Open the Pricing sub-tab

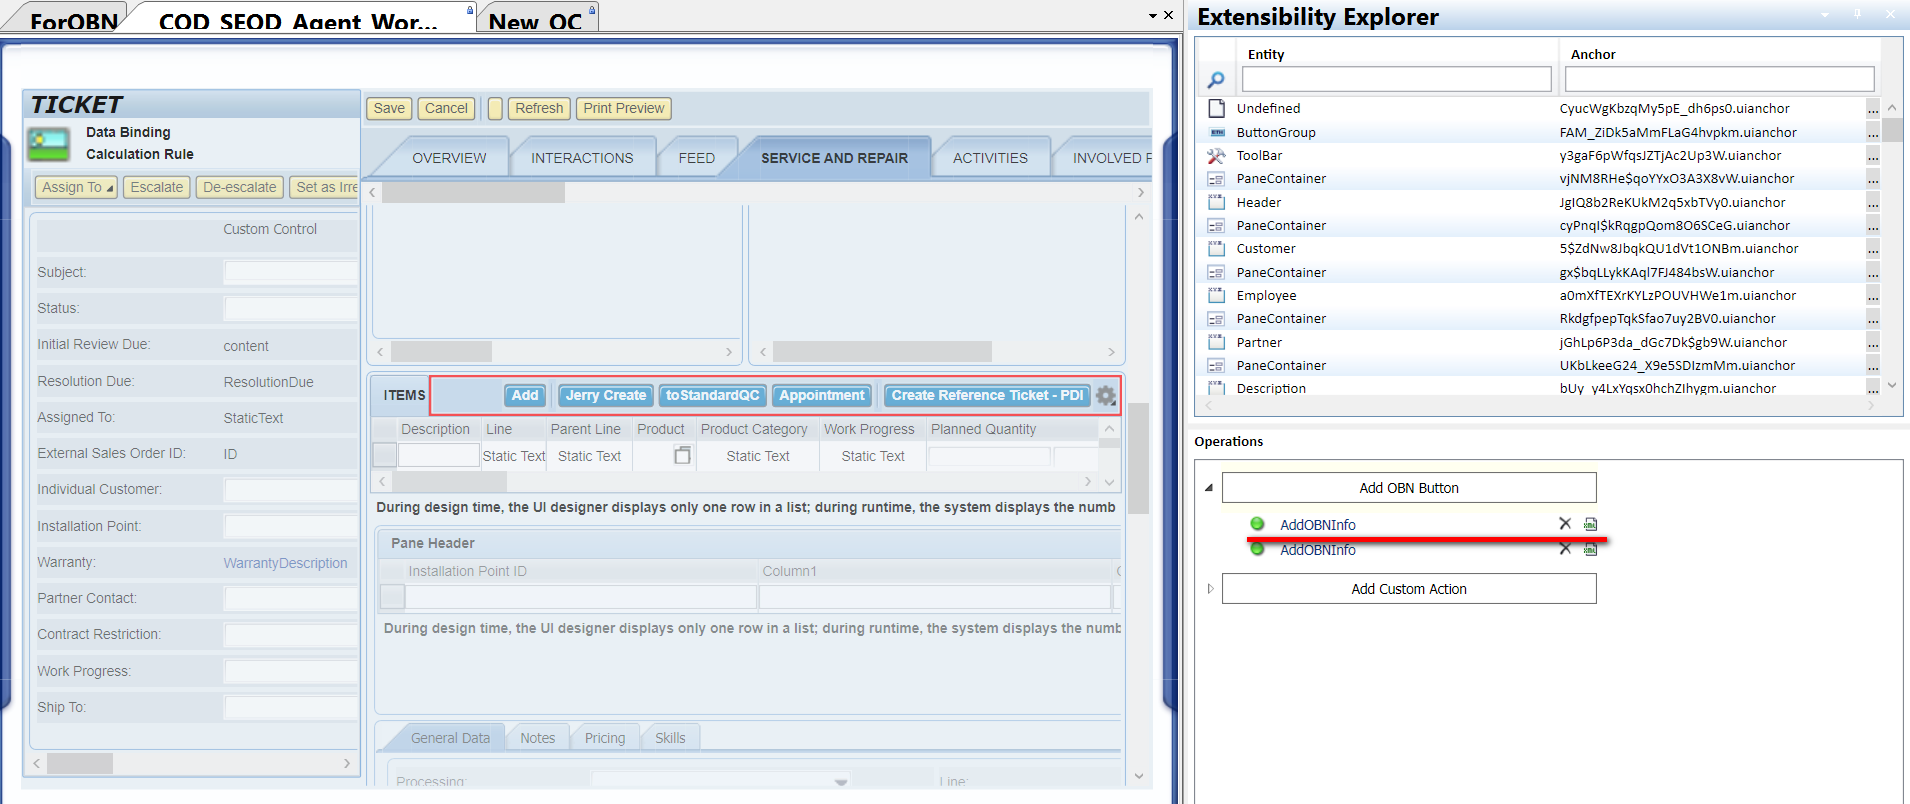[605, 738]
